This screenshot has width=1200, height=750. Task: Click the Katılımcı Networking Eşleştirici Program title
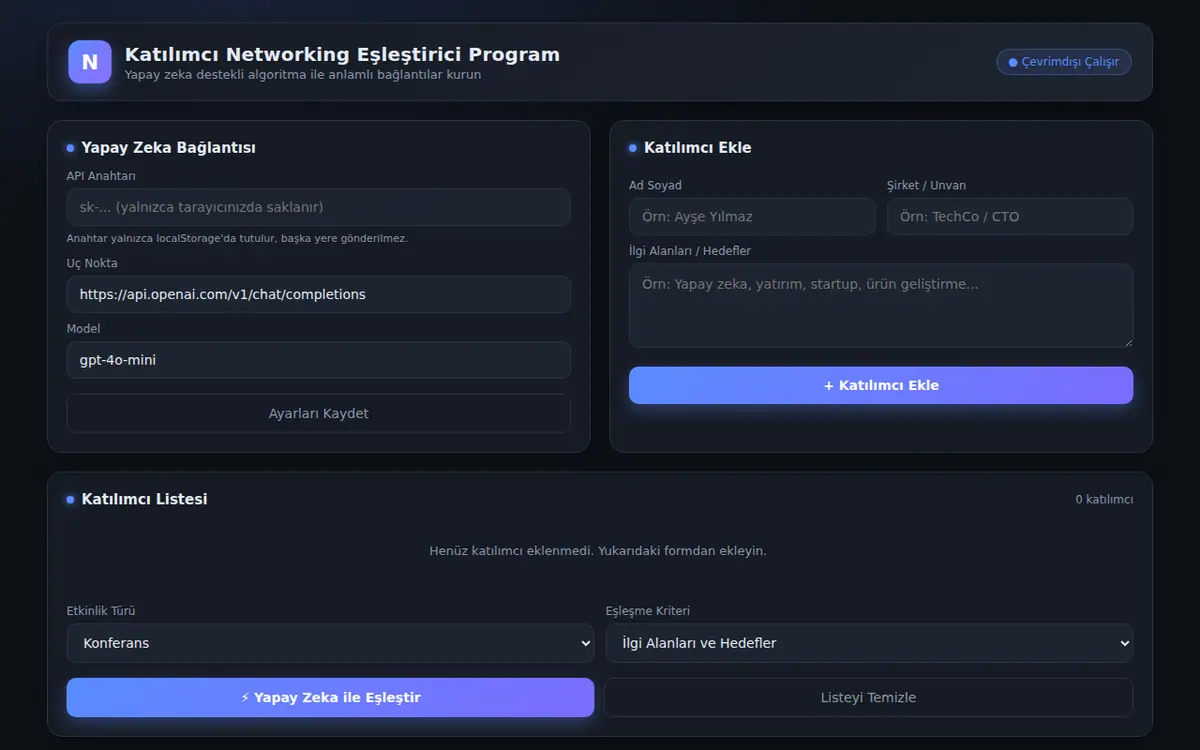(x=342, y=54)
